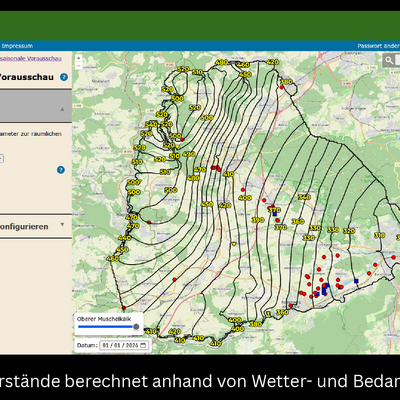Select red point on southern 360 contour
This screenshot has width=400, height=400.
point(290,305)
